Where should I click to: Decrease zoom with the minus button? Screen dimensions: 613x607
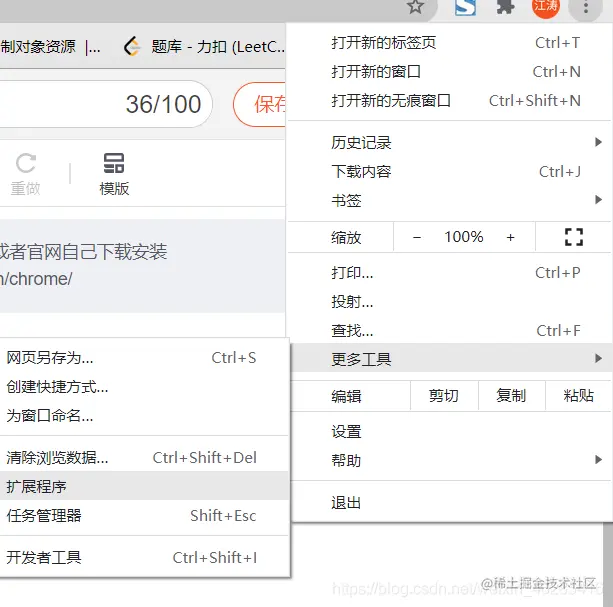click(417, 237)
